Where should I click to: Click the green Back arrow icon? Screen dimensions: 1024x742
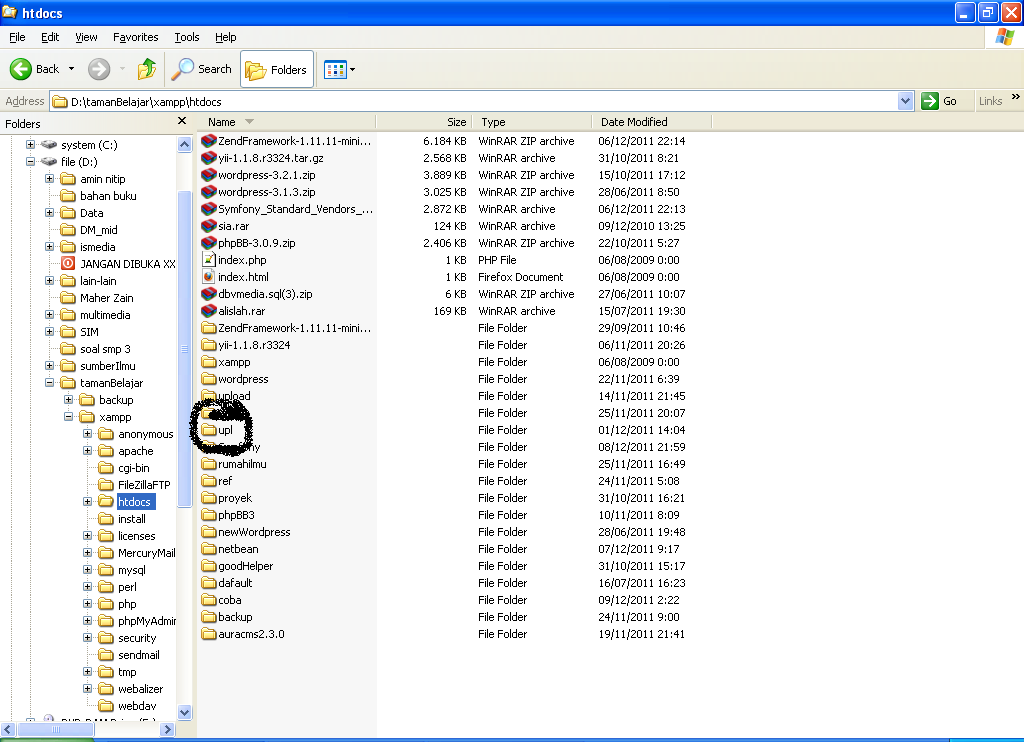click(21, 69)
